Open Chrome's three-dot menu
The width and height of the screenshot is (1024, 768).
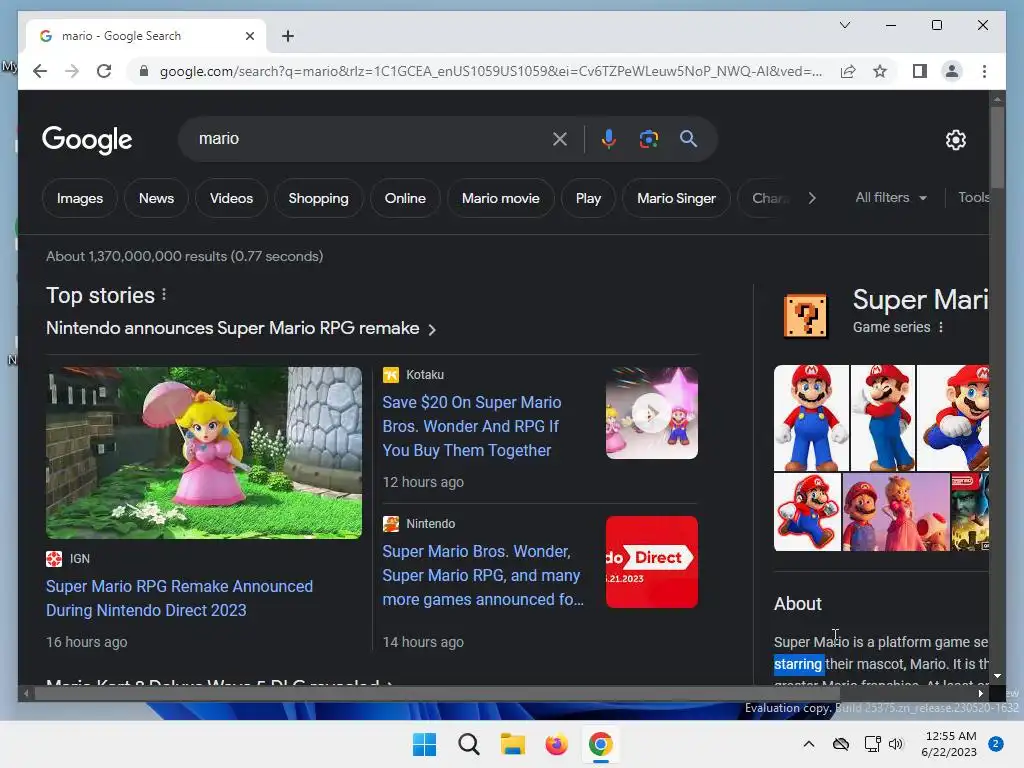click(984, 71)
